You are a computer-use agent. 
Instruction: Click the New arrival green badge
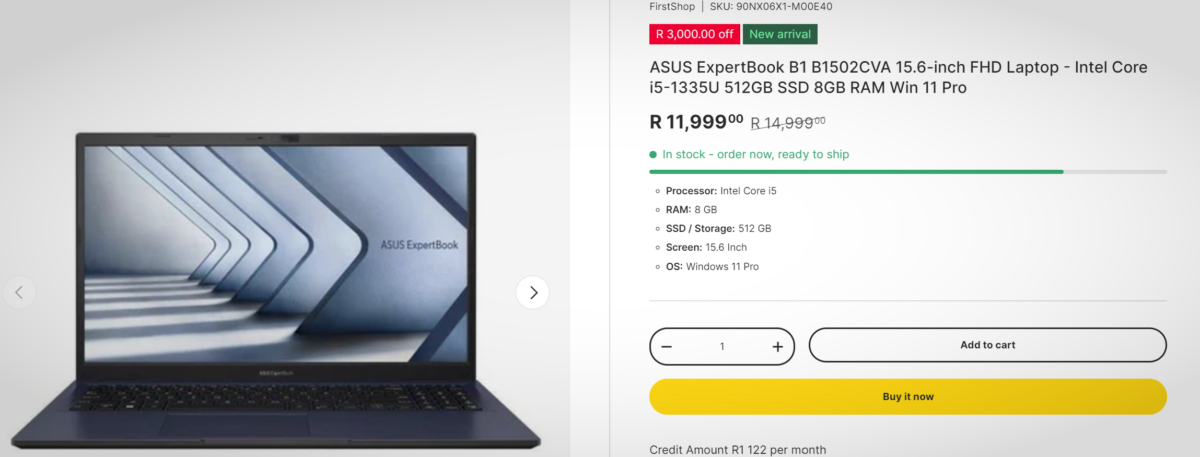[780, 34]
